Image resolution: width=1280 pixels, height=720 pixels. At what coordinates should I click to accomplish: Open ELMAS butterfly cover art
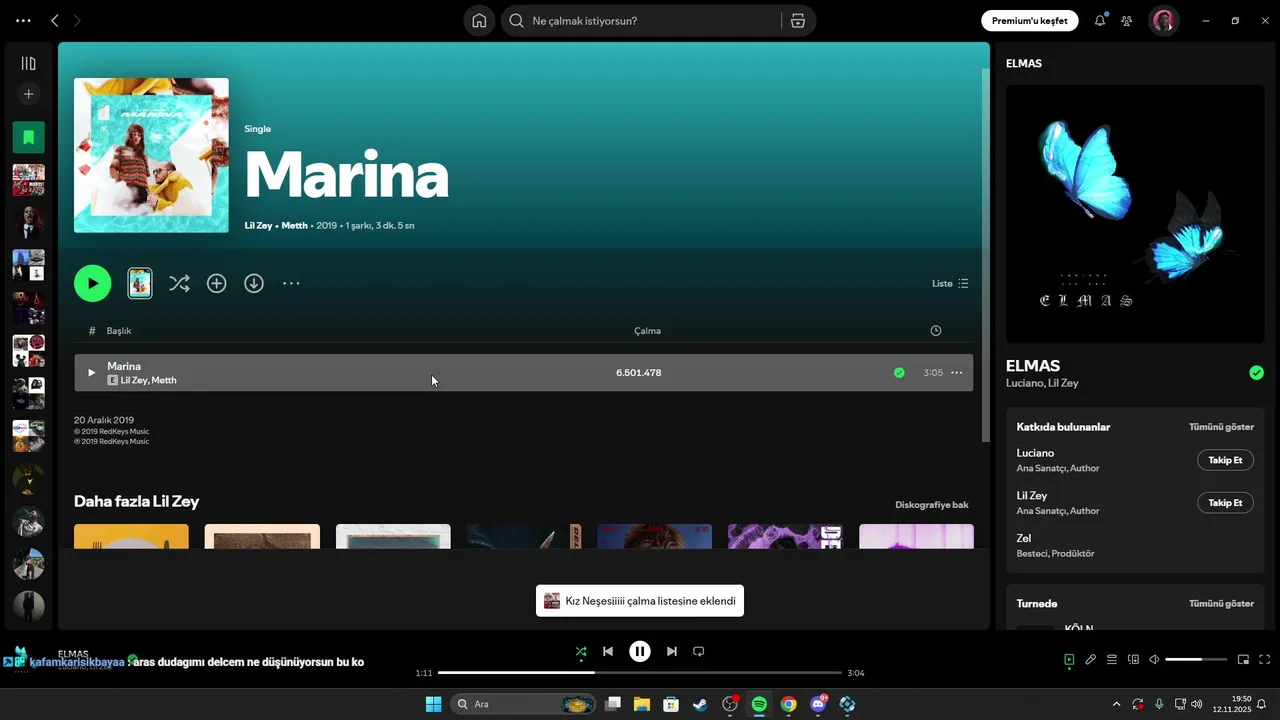[x=1135, y=214]
